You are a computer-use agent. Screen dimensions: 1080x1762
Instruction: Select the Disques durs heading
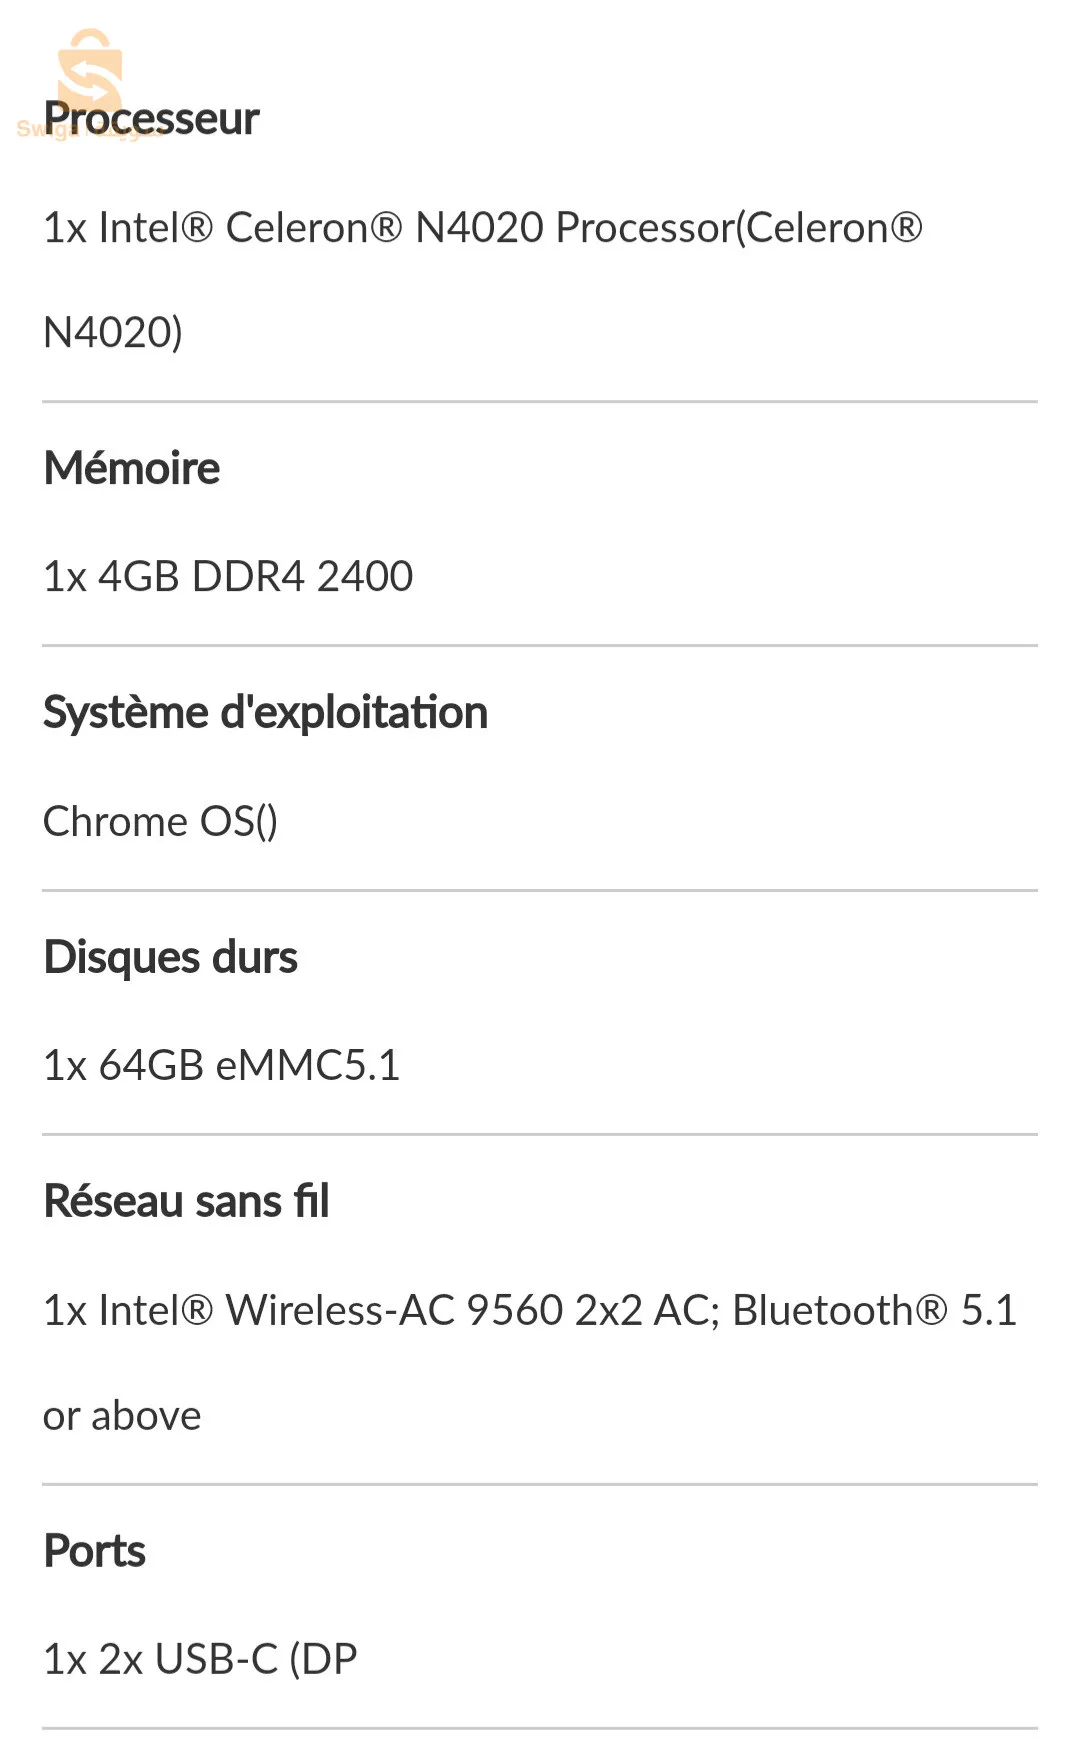click(171, 957)
